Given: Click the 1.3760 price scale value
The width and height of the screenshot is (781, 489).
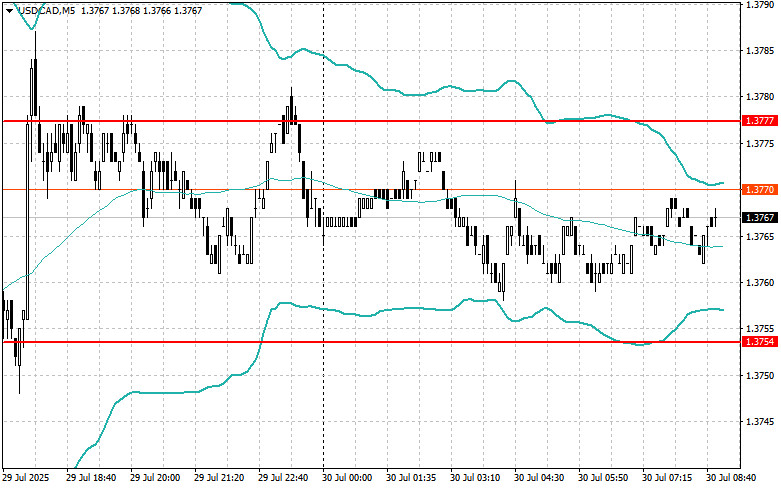Looking at the screenshot, I should [x=760, y=283].
